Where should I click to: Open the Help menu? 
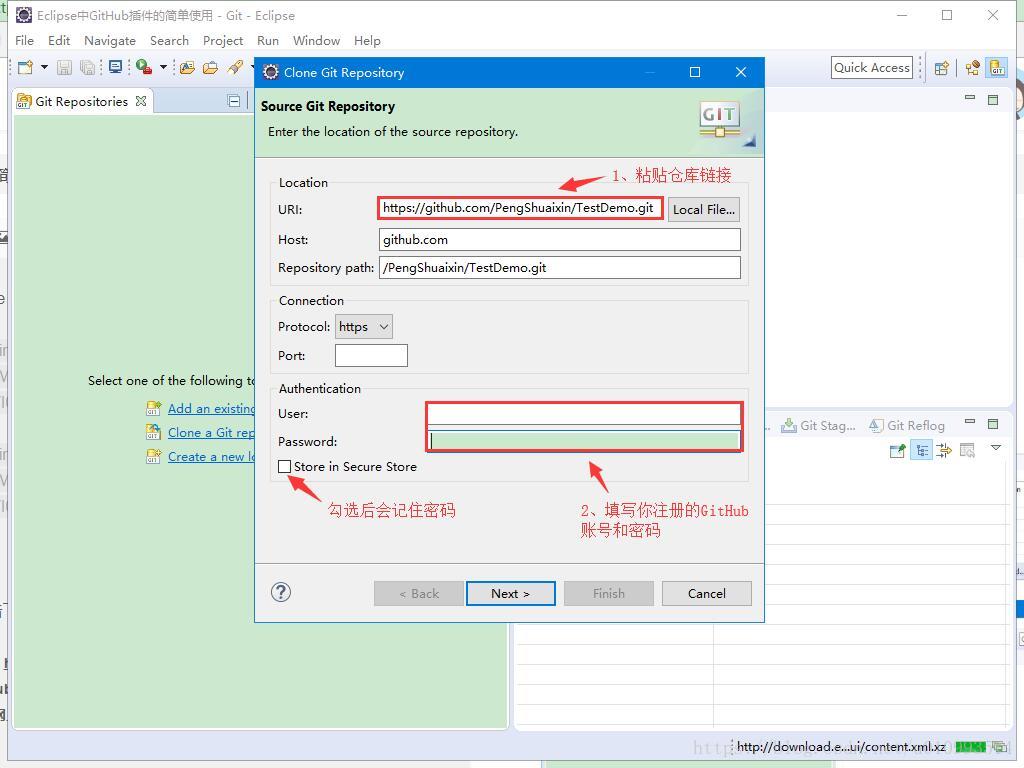pos(367,40)
